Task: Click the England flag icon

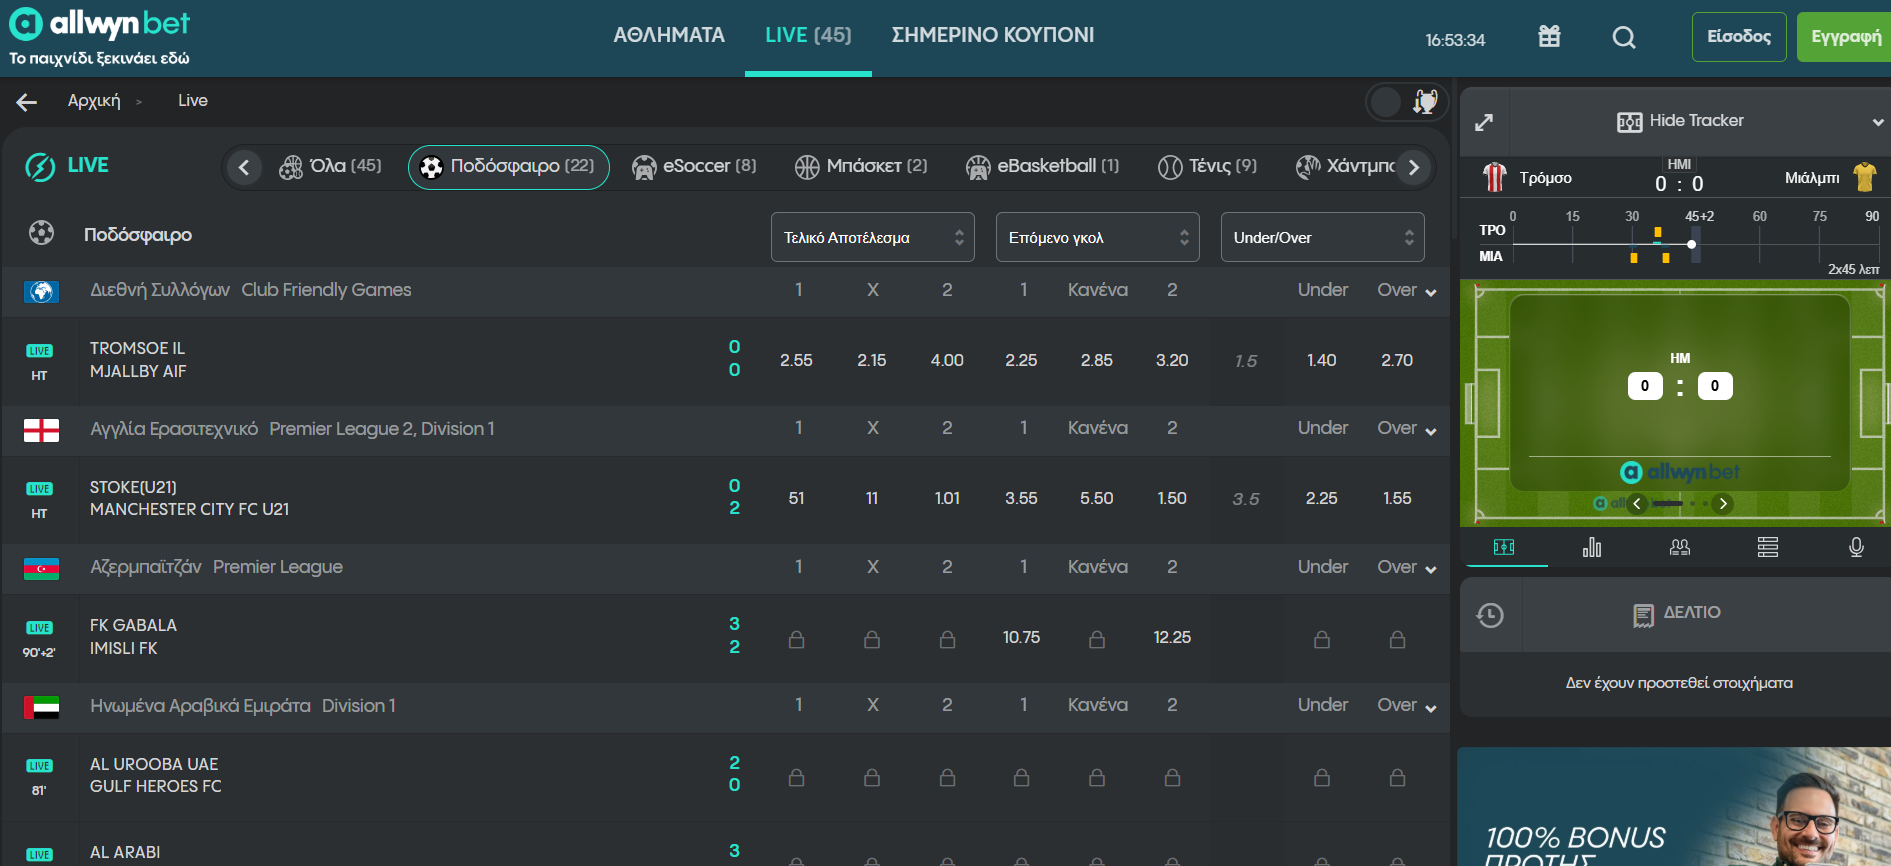Action: click(x=41, y=430)
